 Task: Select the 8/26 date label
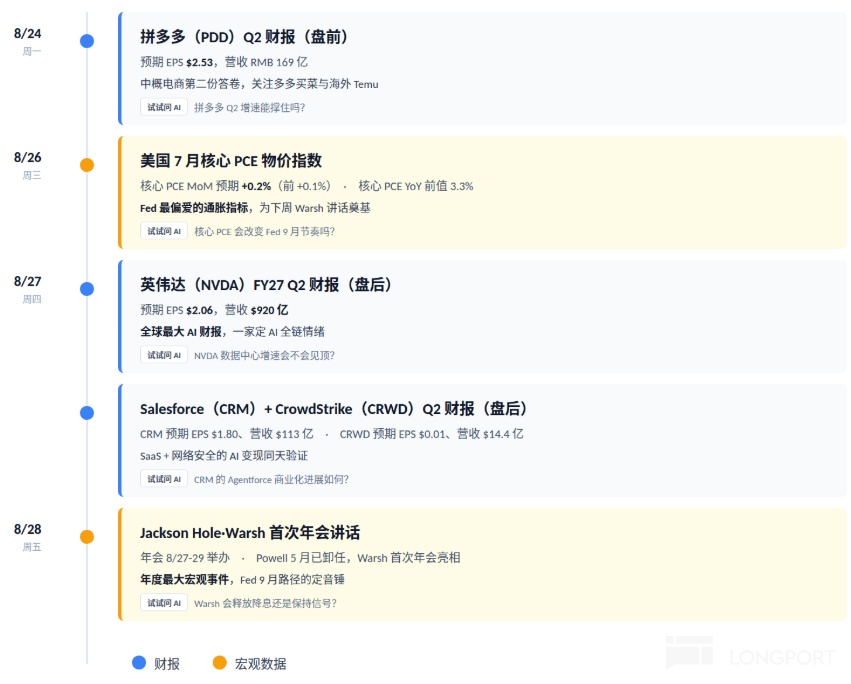point(28,157)
